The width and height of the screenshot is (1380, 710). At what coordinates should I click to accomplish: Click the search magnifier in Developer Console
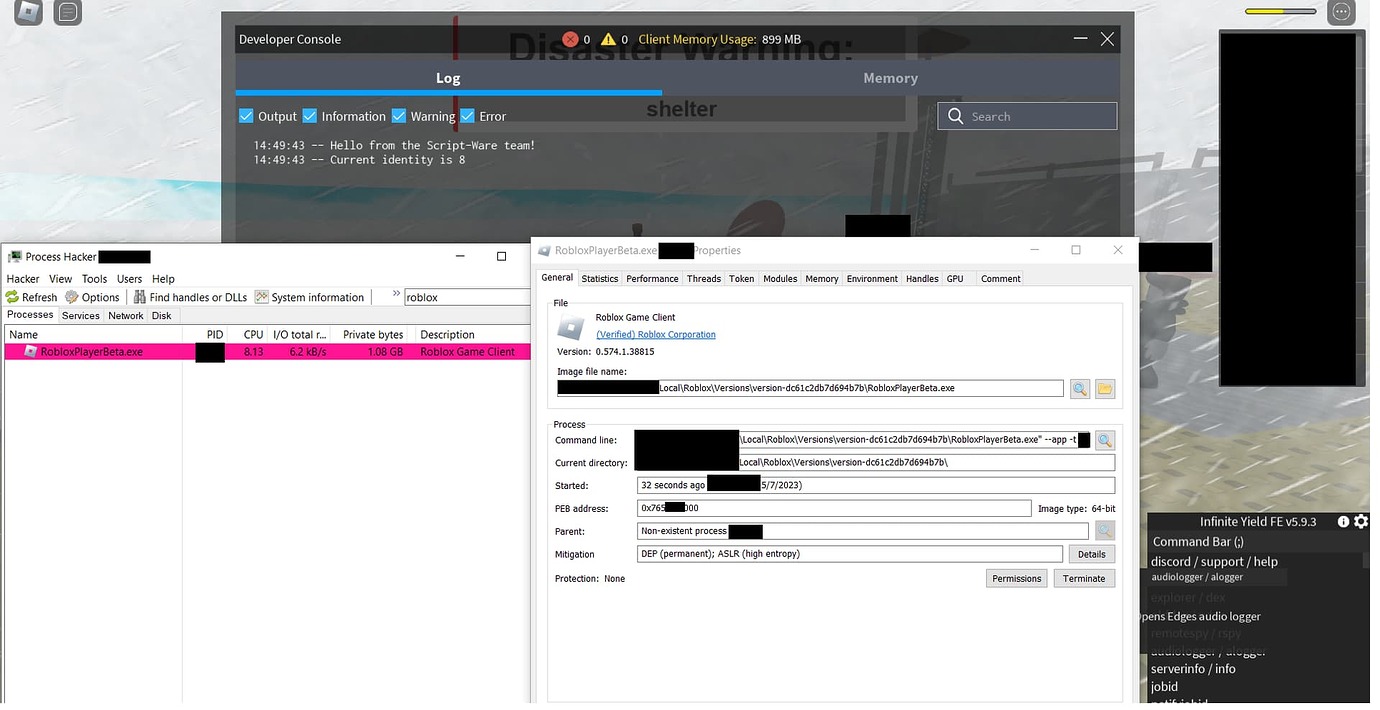point(955,116)
